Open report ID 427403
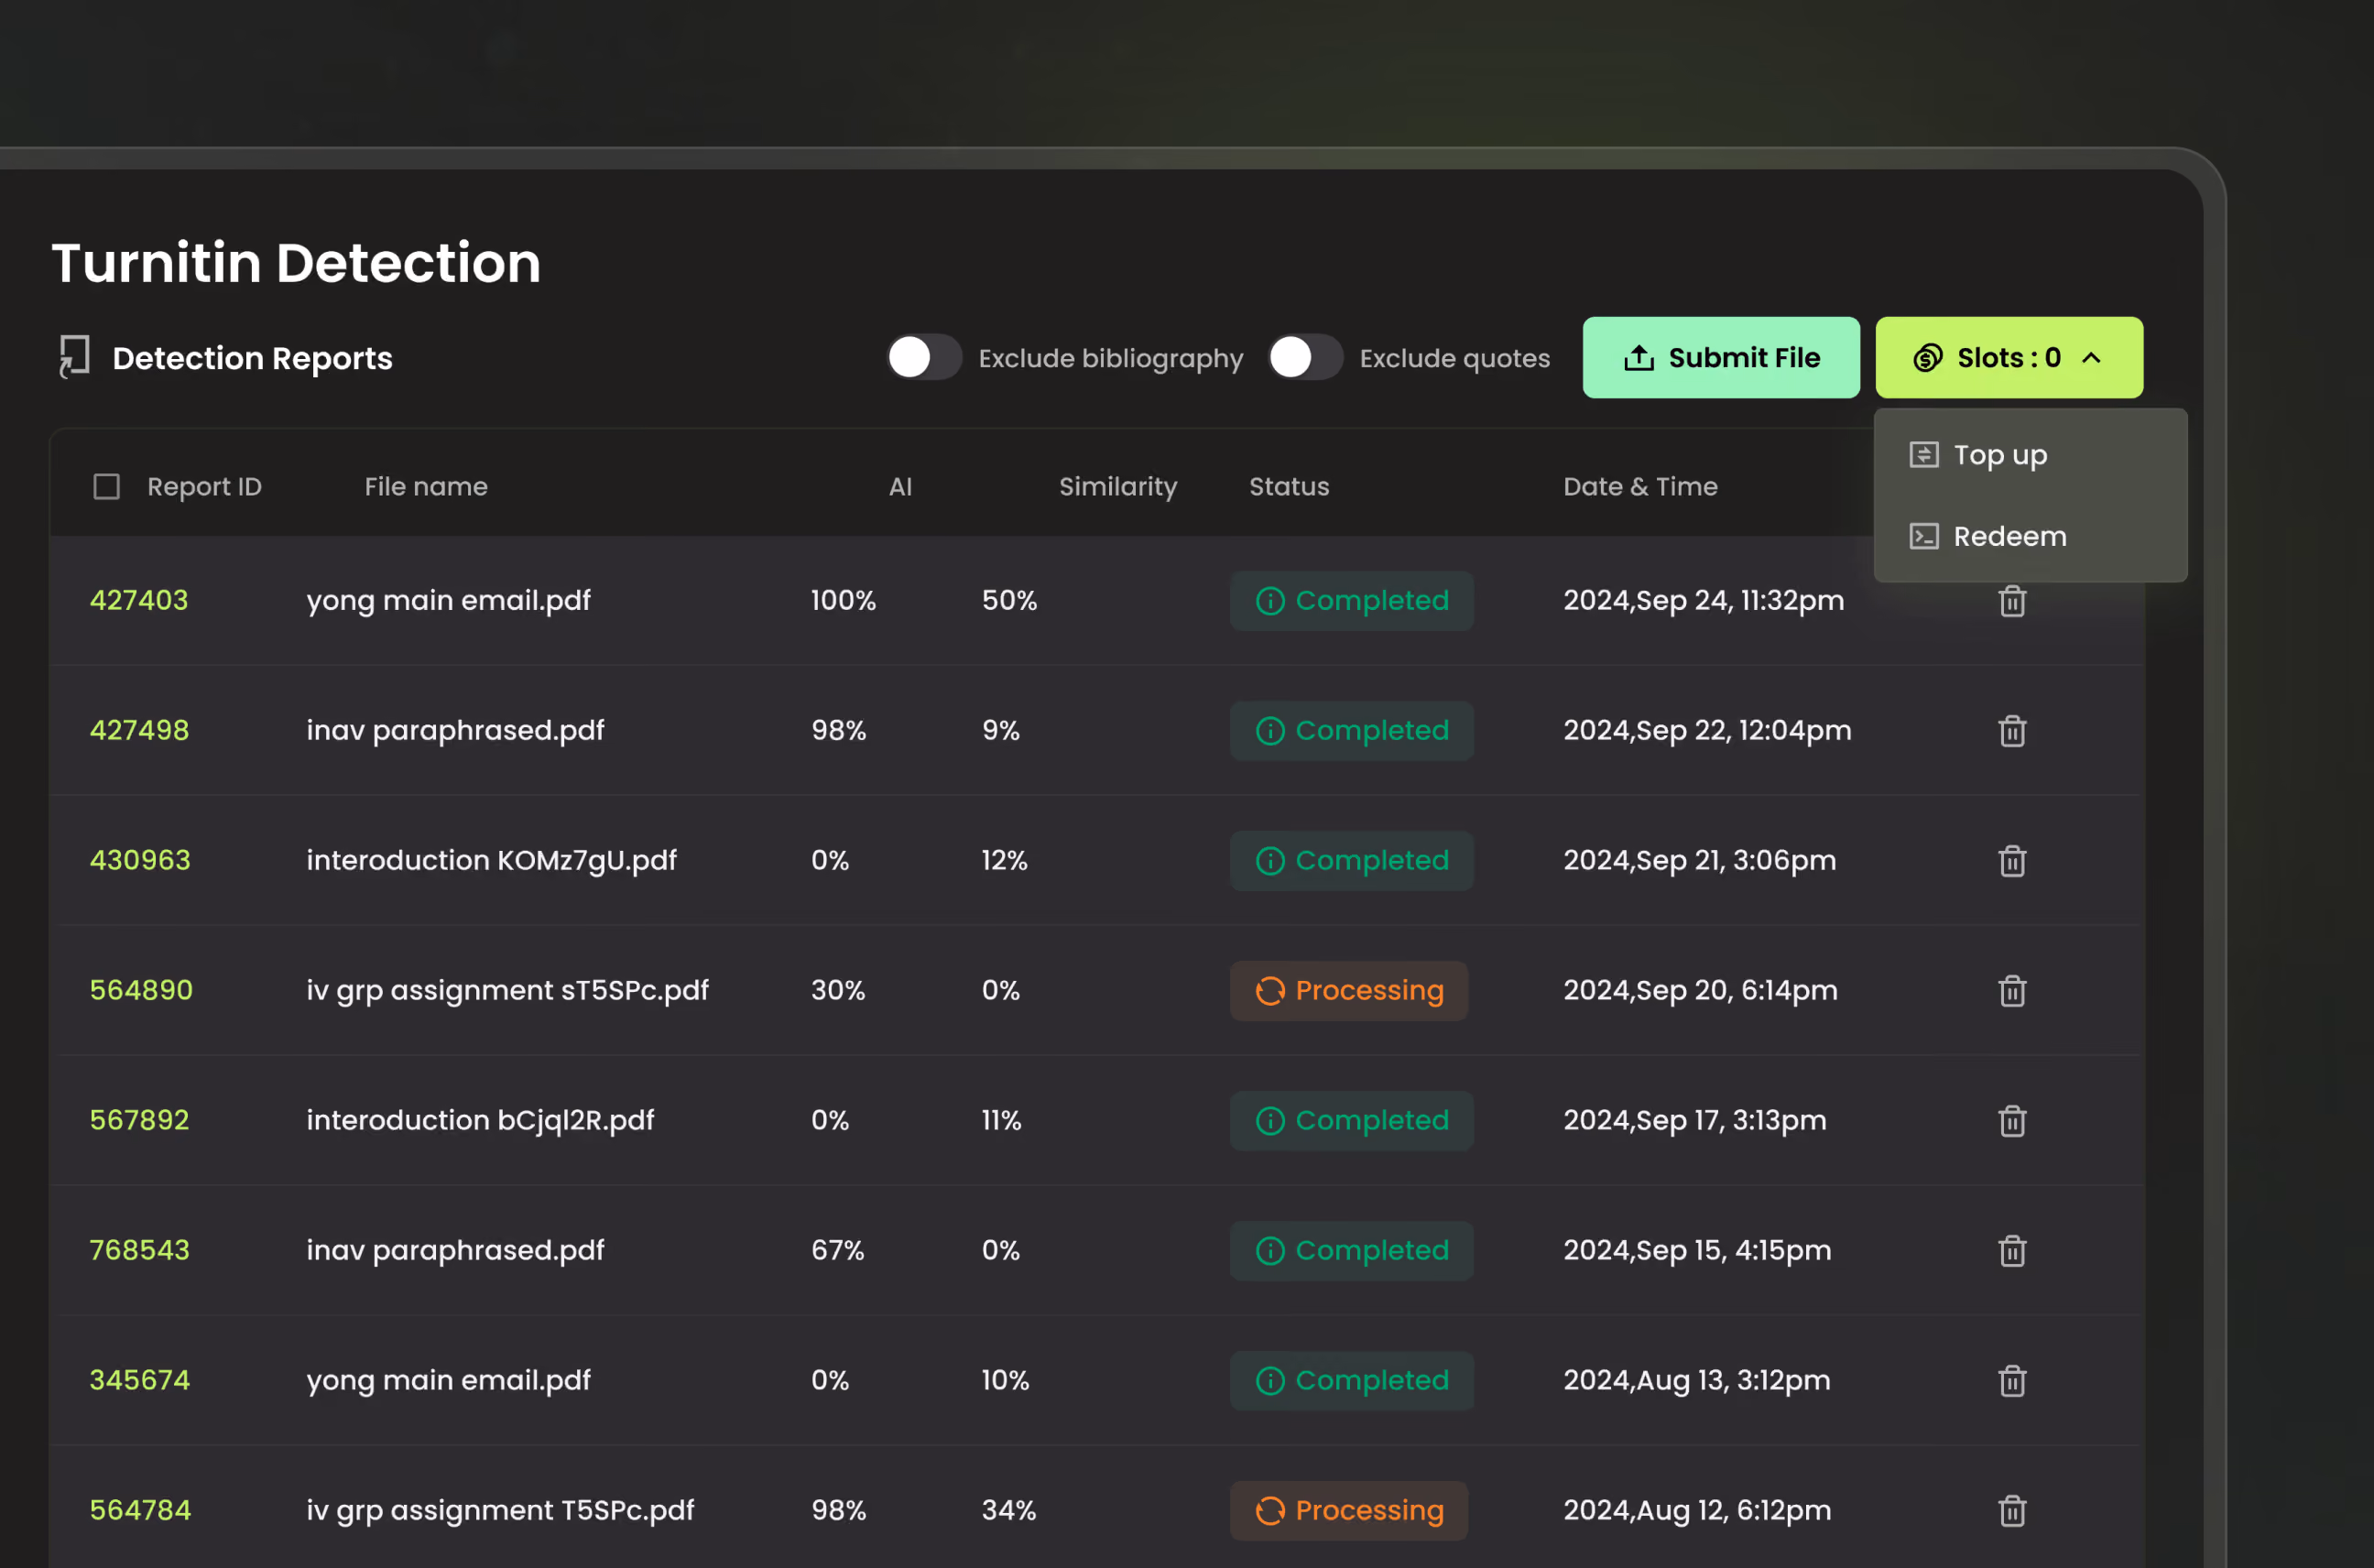 (139, 600)
